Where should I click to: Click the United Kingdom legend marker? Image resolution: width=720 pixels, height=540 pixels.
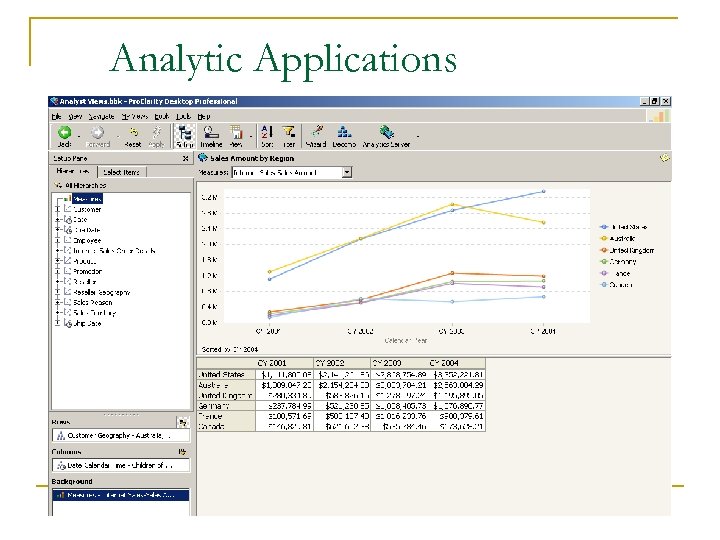coord(604,250)
